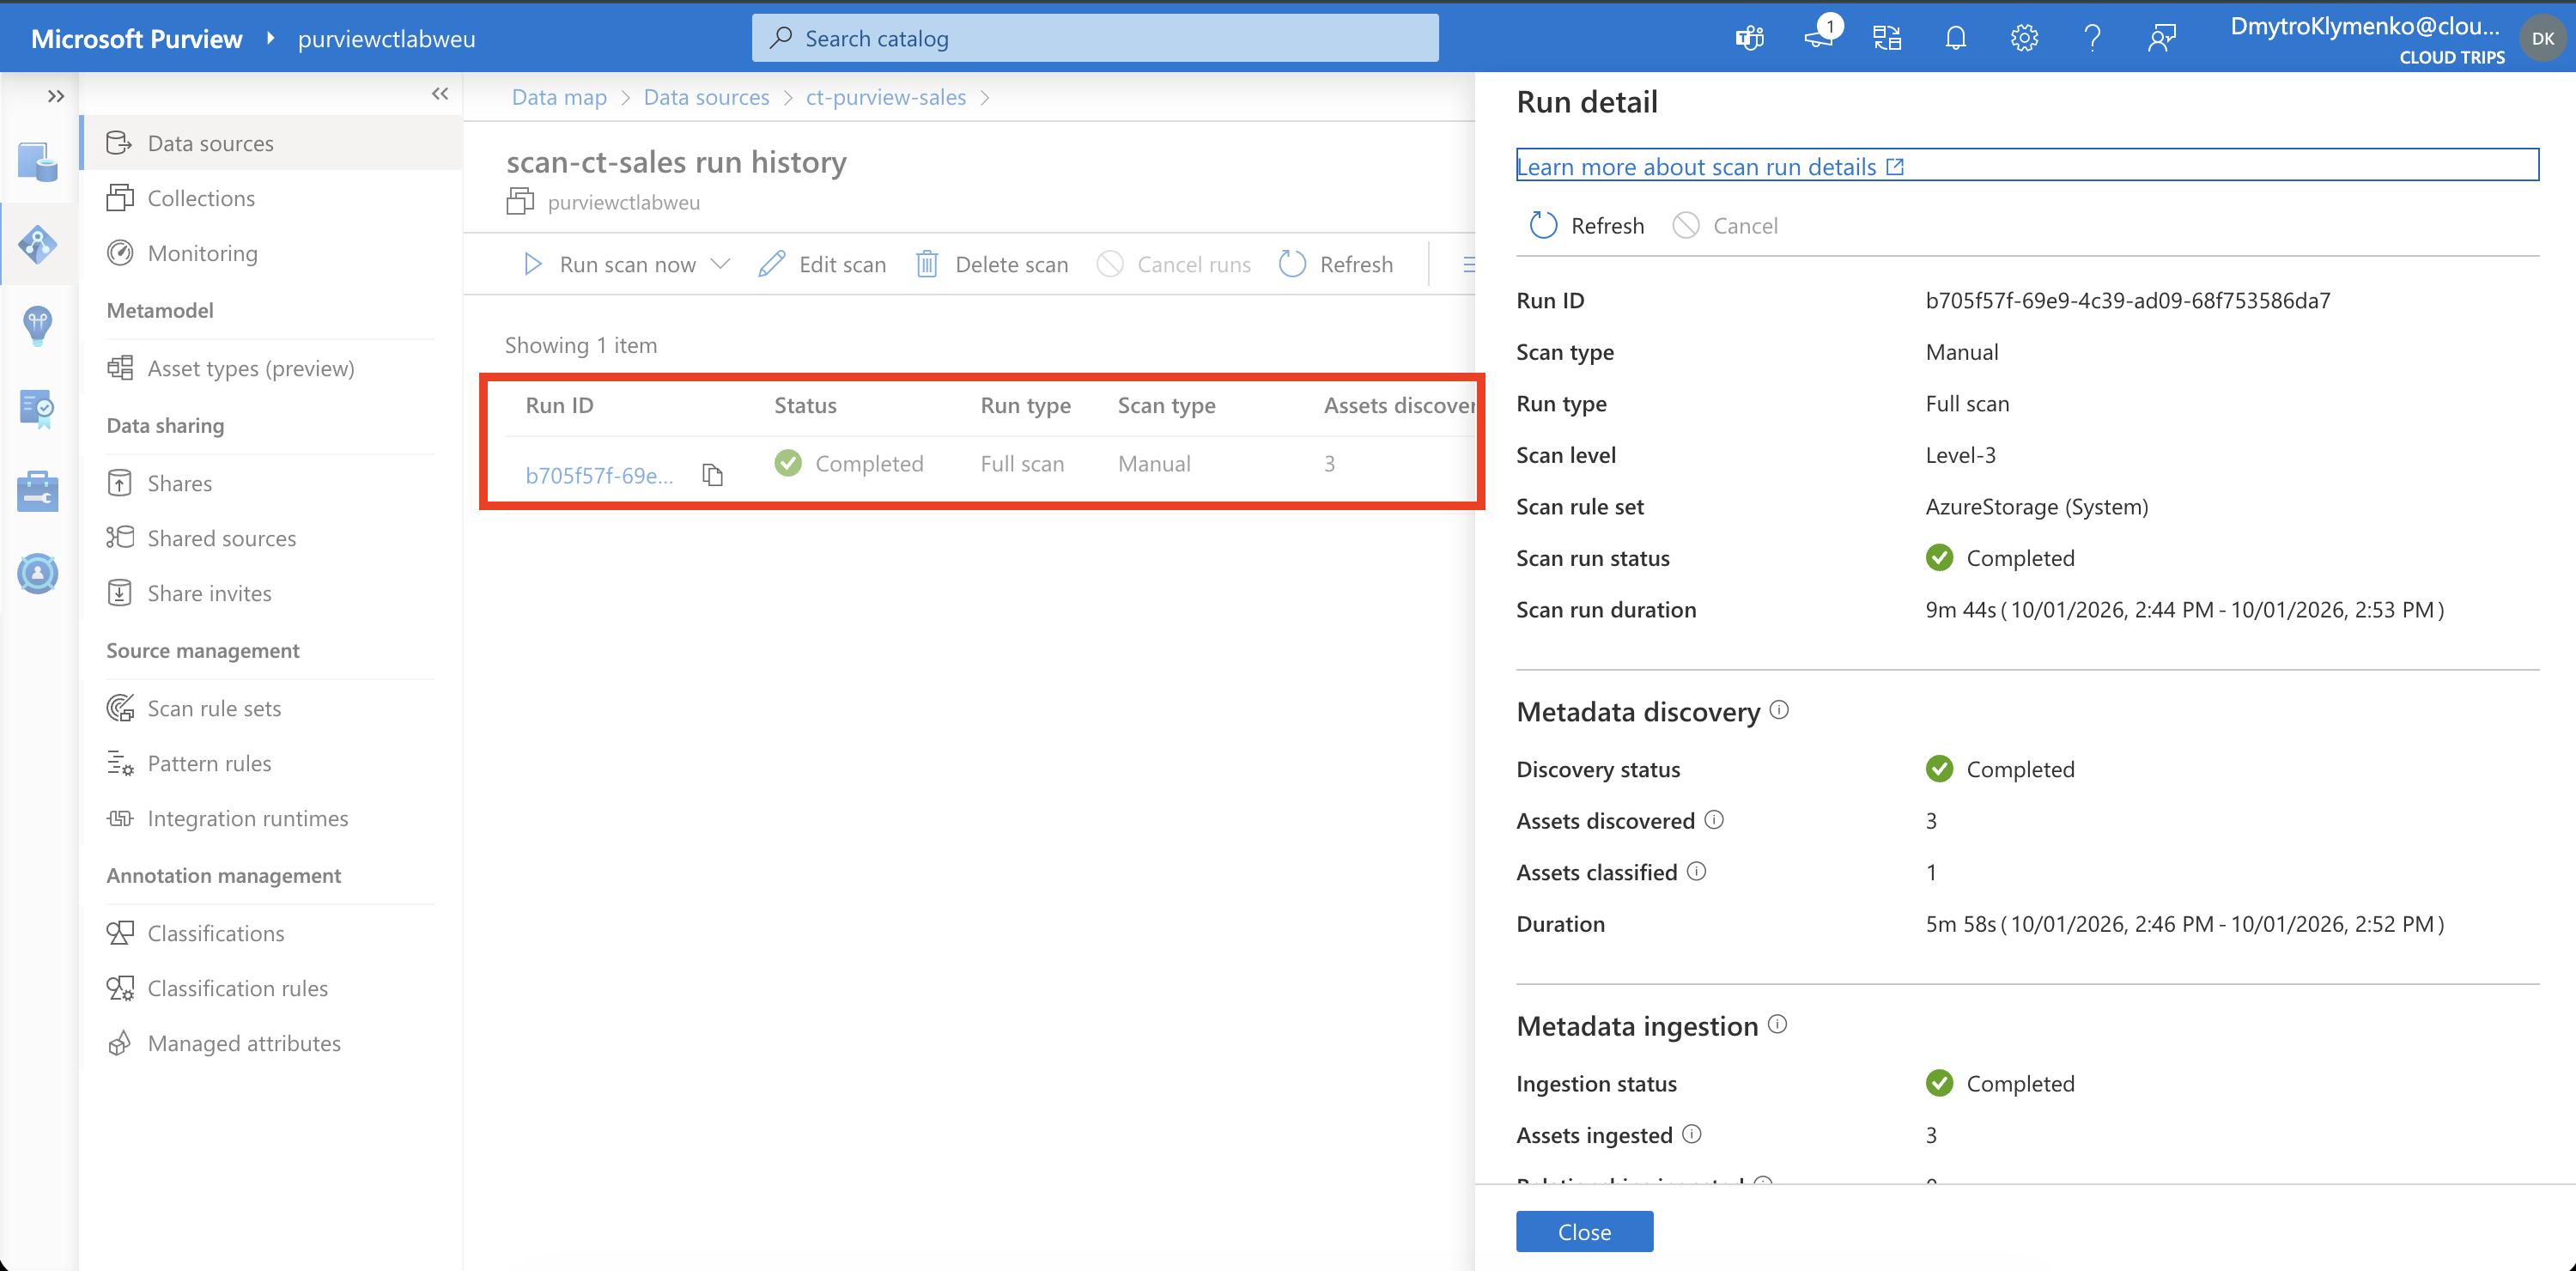This screenshot has height=1271, width=2576.
Task: Open settings gear in top bar
Action: 2024,39
